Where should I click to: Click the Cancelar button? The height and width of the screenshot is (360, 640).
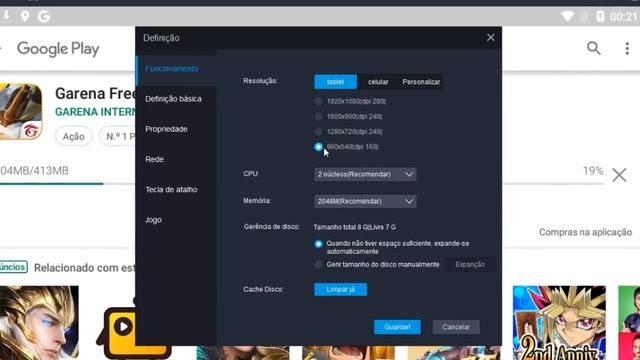coord(456,327)
